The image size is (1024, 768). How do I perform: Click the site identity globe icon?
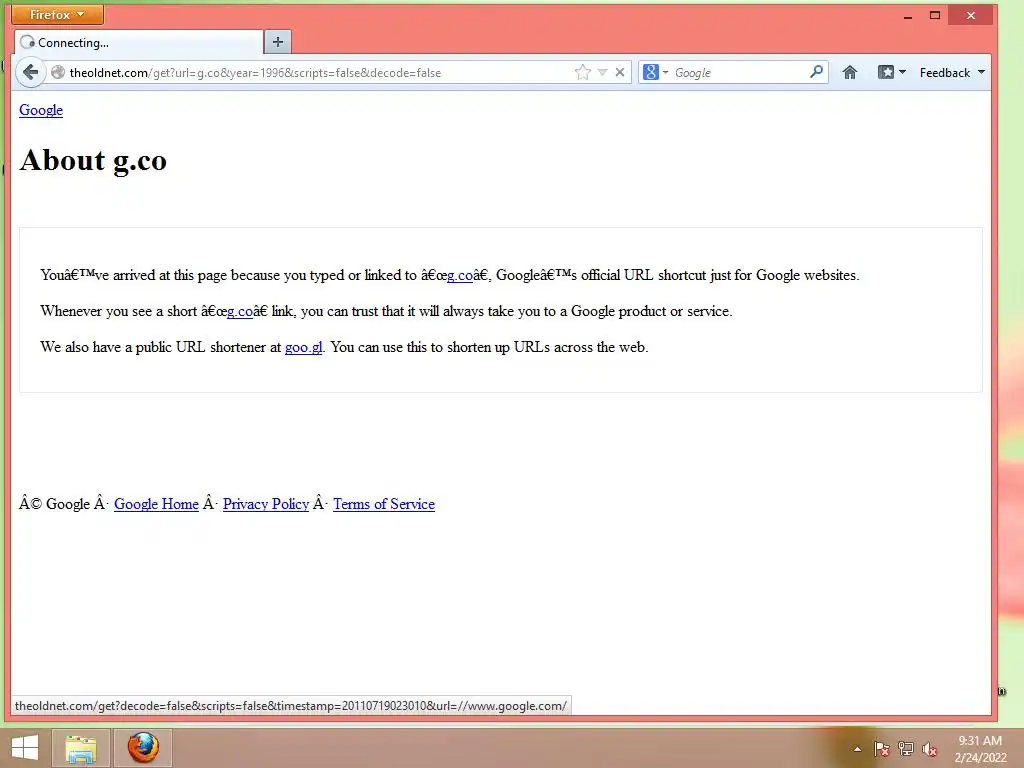tap(57, 72)
